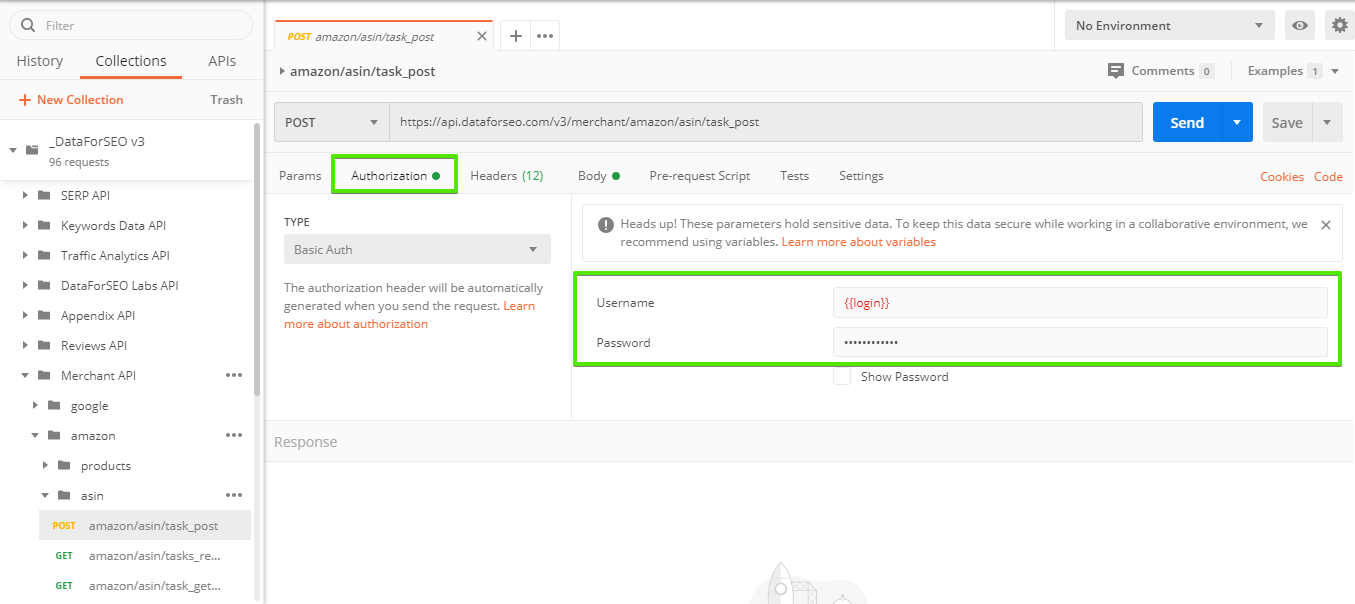This screenshot has width=1355, height=604.
Task: Click the warning info icon in banner
Action: pyautogui.click(x=605, y=225)
